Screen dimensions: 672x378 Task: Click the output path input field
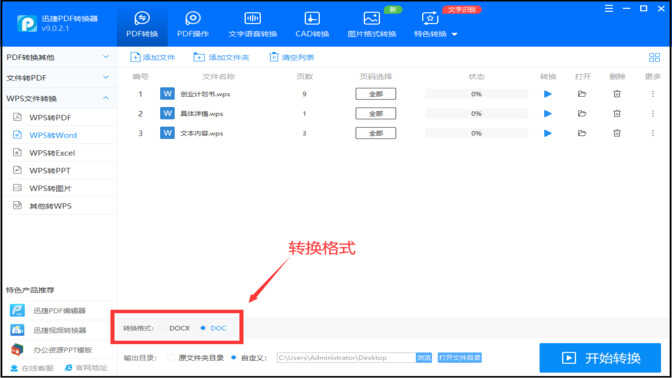coord(346,357)
